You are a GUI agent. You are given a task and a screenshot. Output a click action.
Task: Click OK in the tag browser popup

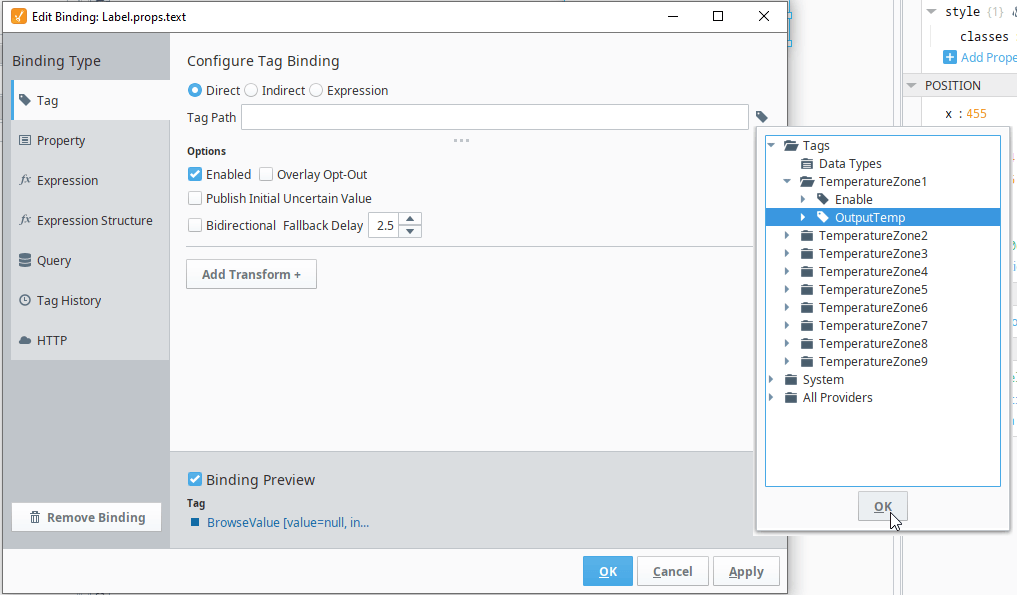tap(883, 506)
